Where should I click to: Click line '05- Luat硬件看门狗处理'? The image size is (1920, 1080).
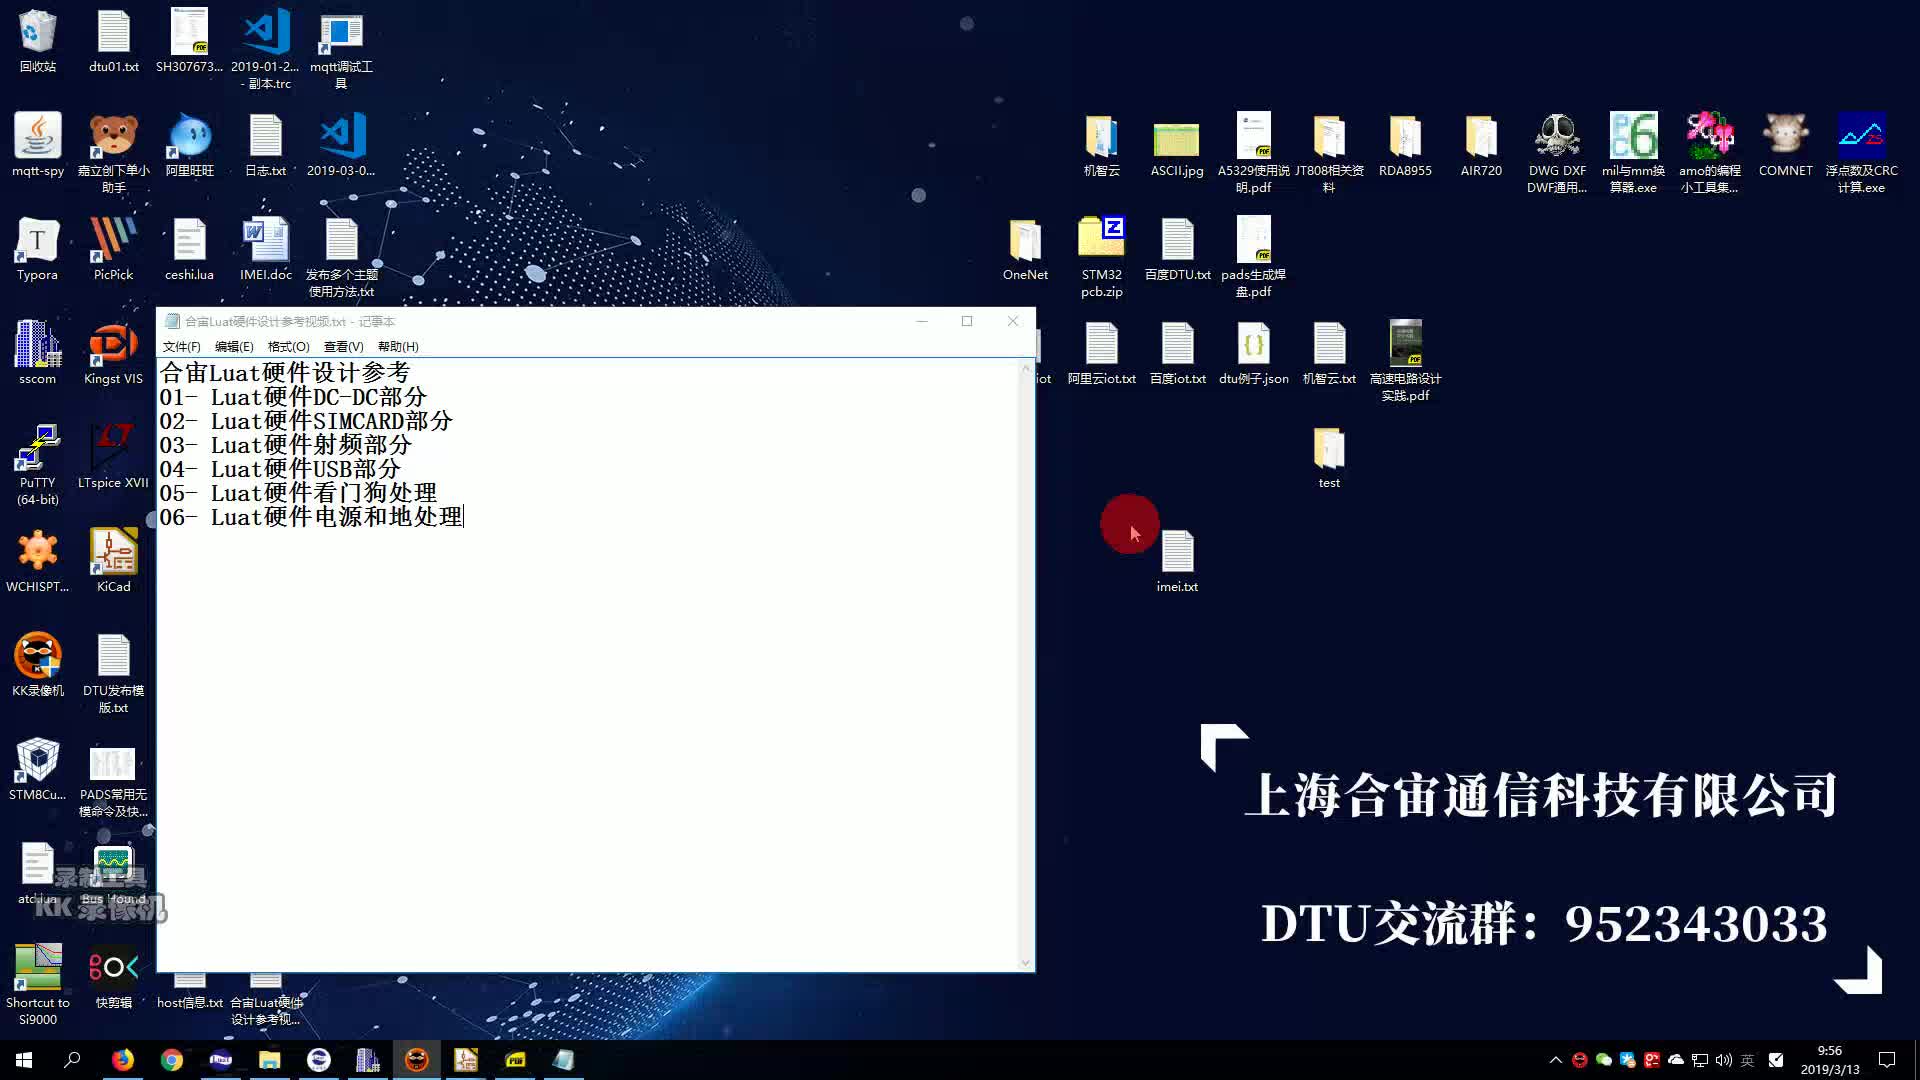coord(298,493)
